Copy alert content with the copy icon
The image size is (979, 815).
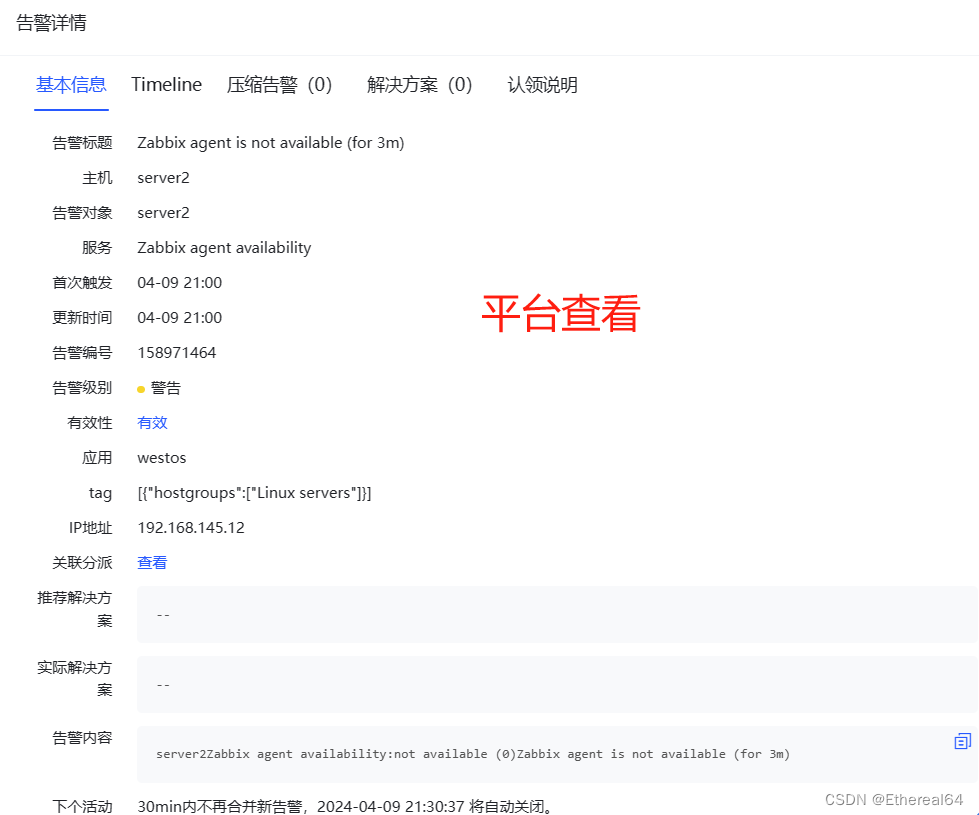pyautogui.click(x=962, y=741)
